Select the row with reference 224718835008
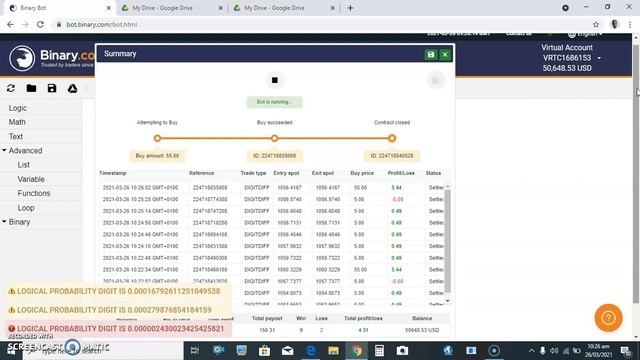This screenshot has width=640, height=360. pos(272,188)
